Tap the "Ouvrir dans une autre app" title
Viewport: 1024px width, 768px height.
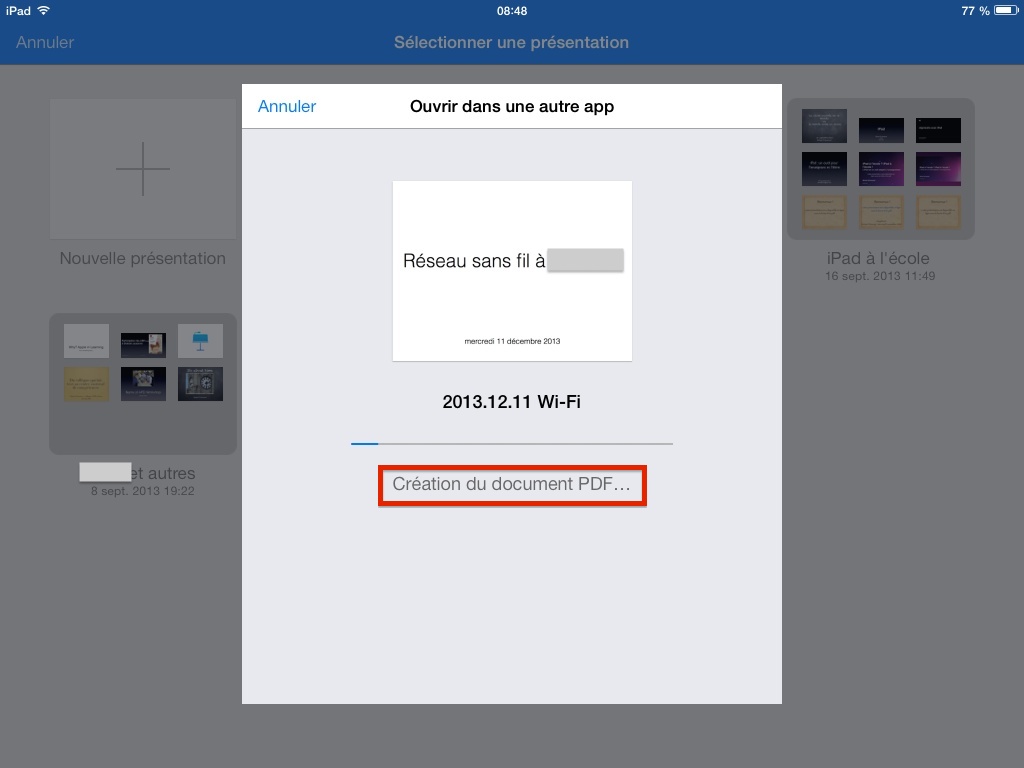pyautogui.click(x=512, y=106)
